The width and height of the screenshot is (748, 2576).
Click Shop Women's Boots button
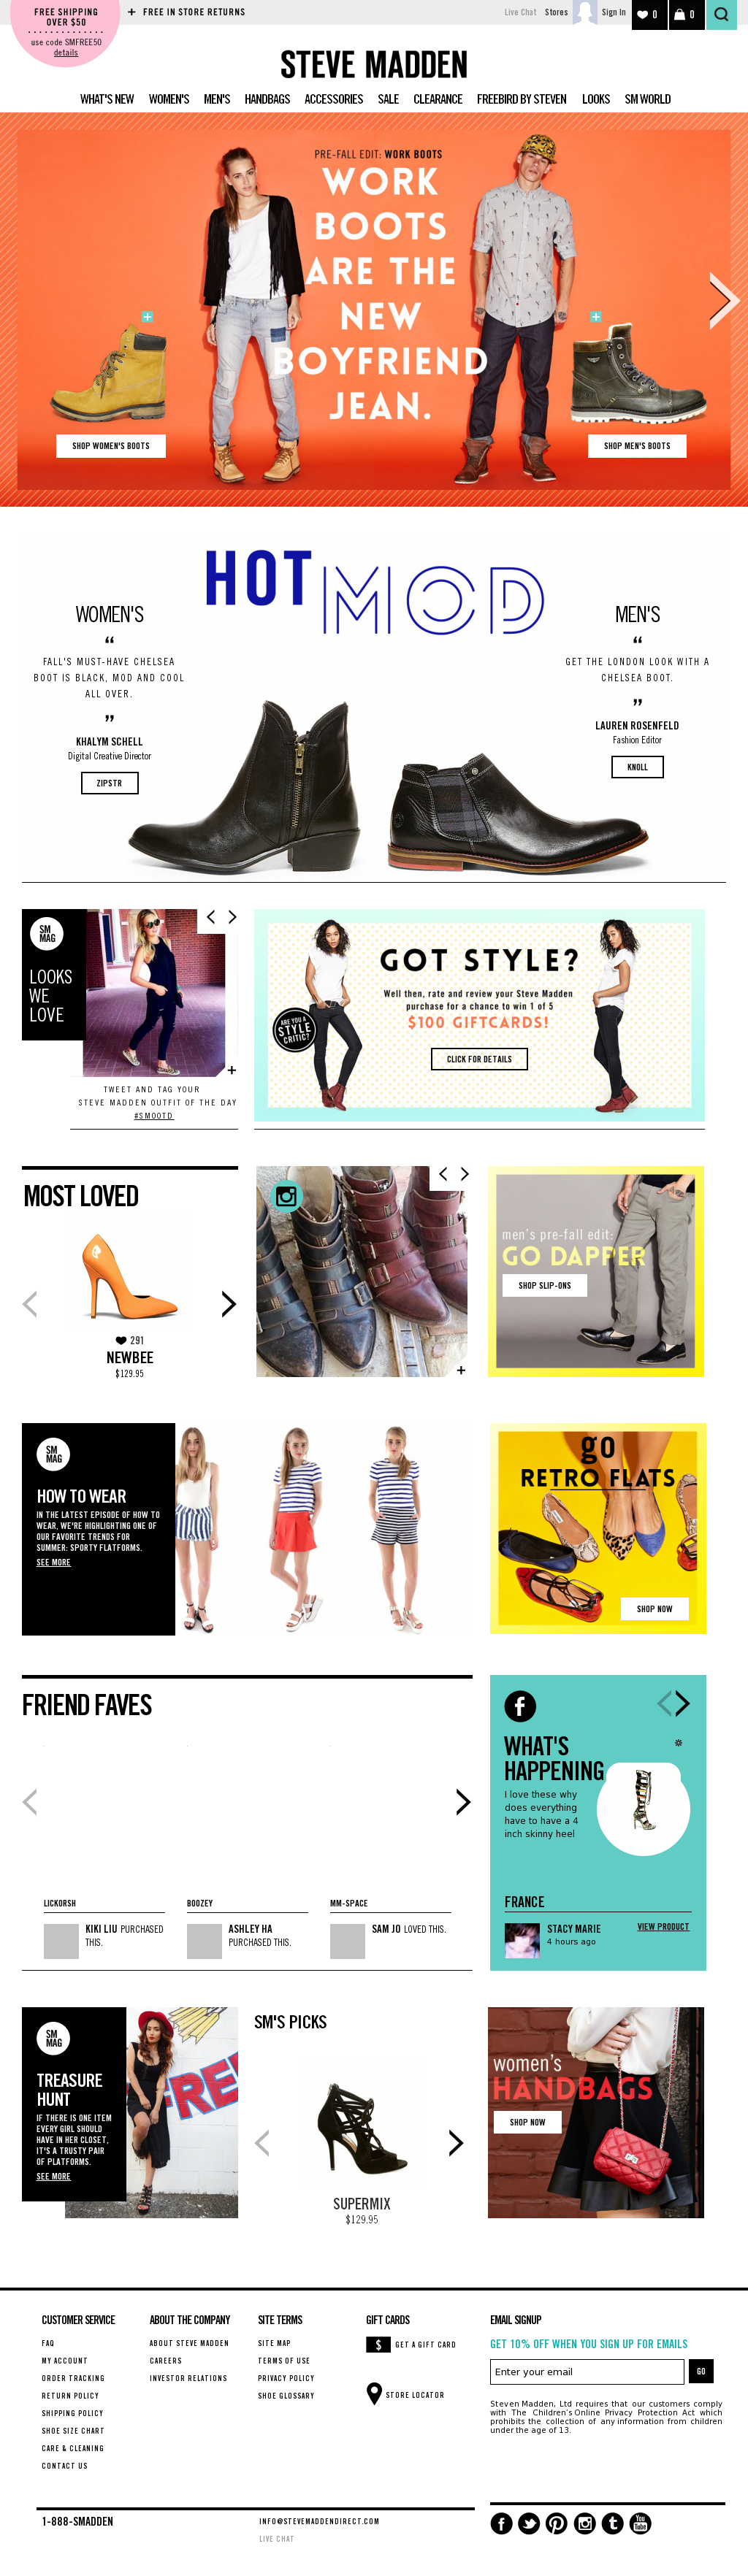coord(111,446)
